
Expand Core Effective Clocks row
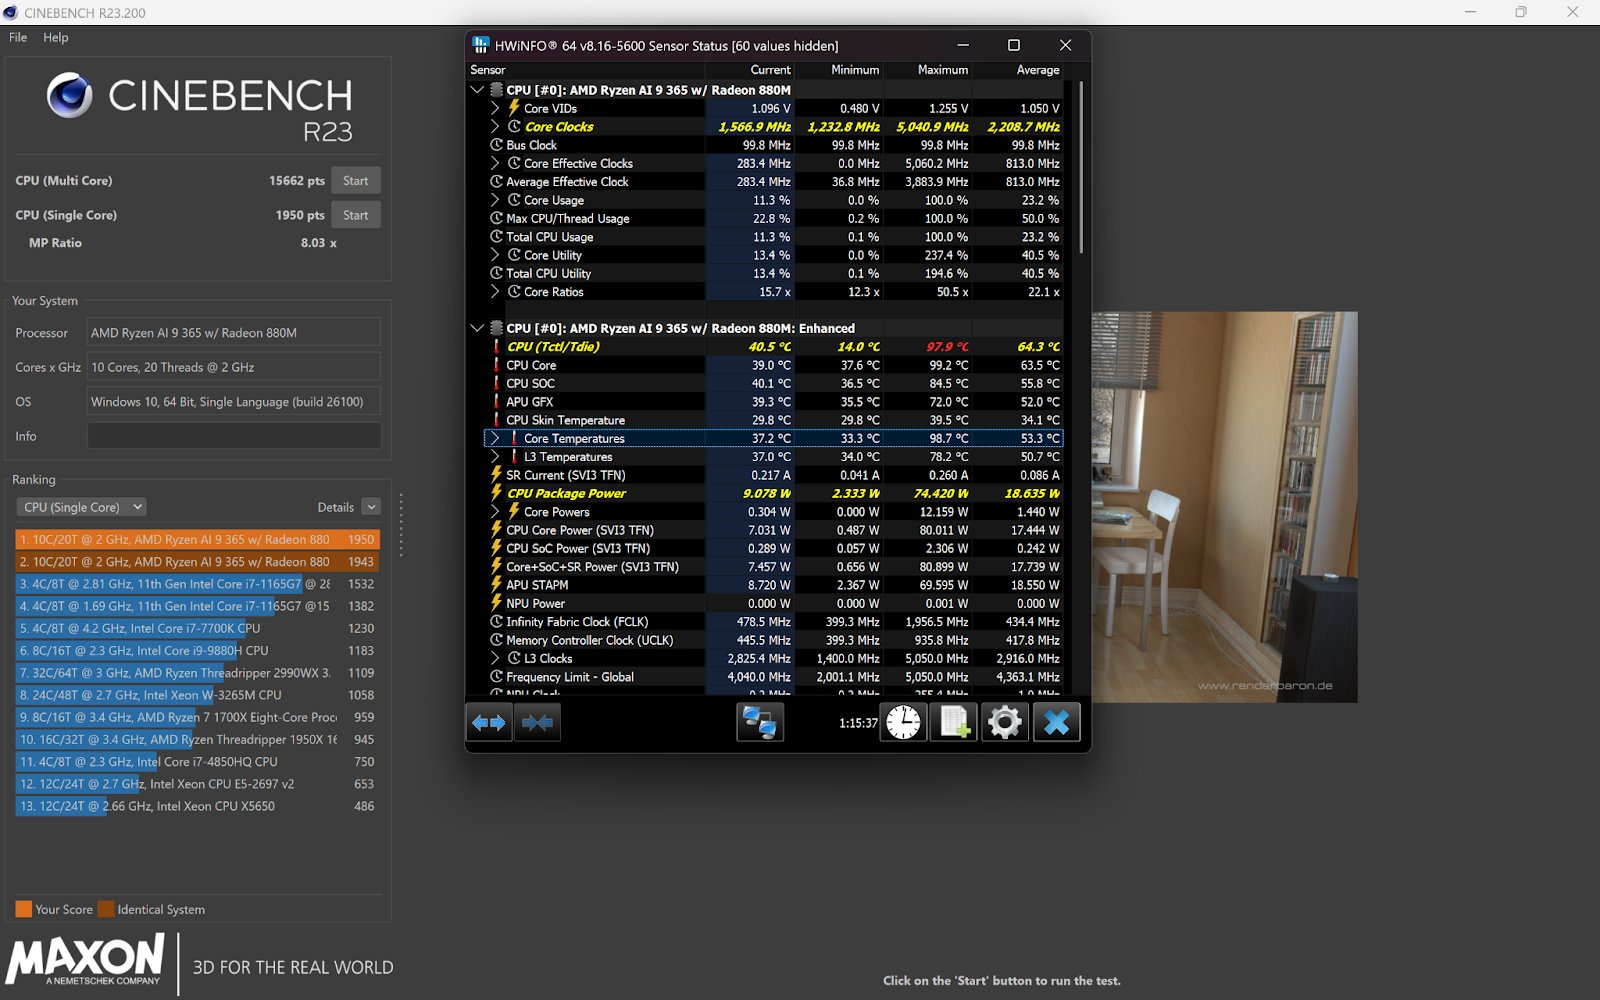coord(495,163)
